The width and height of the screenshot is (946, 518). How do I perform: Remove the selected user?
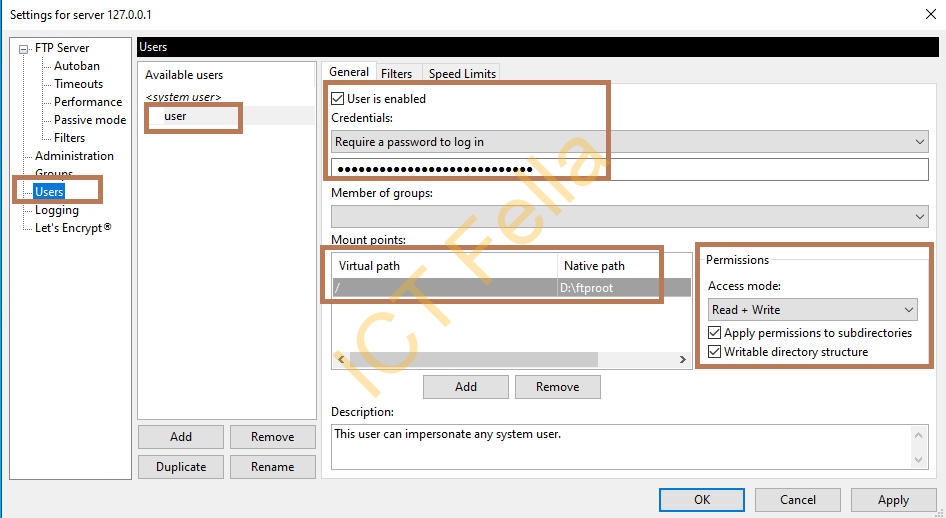pos(273,437)
